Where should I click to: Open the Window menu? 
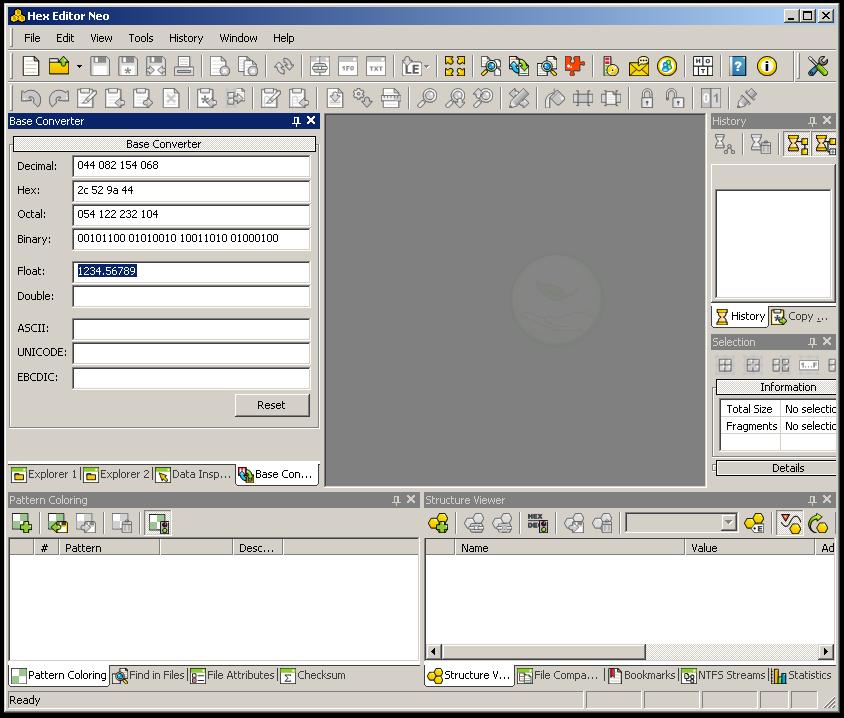coord(238,38)
